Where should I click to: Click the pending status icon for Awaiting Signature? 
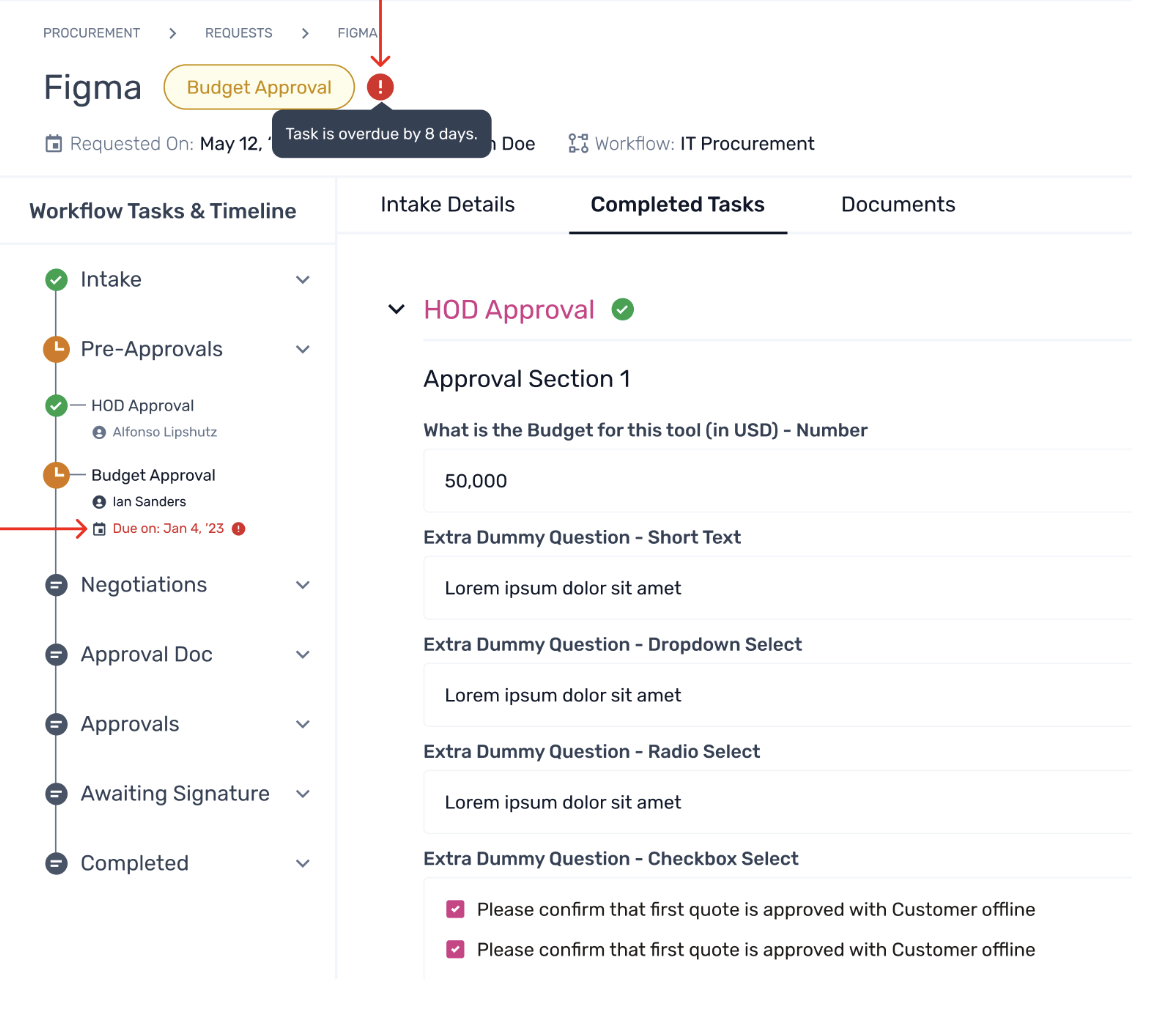56,794
